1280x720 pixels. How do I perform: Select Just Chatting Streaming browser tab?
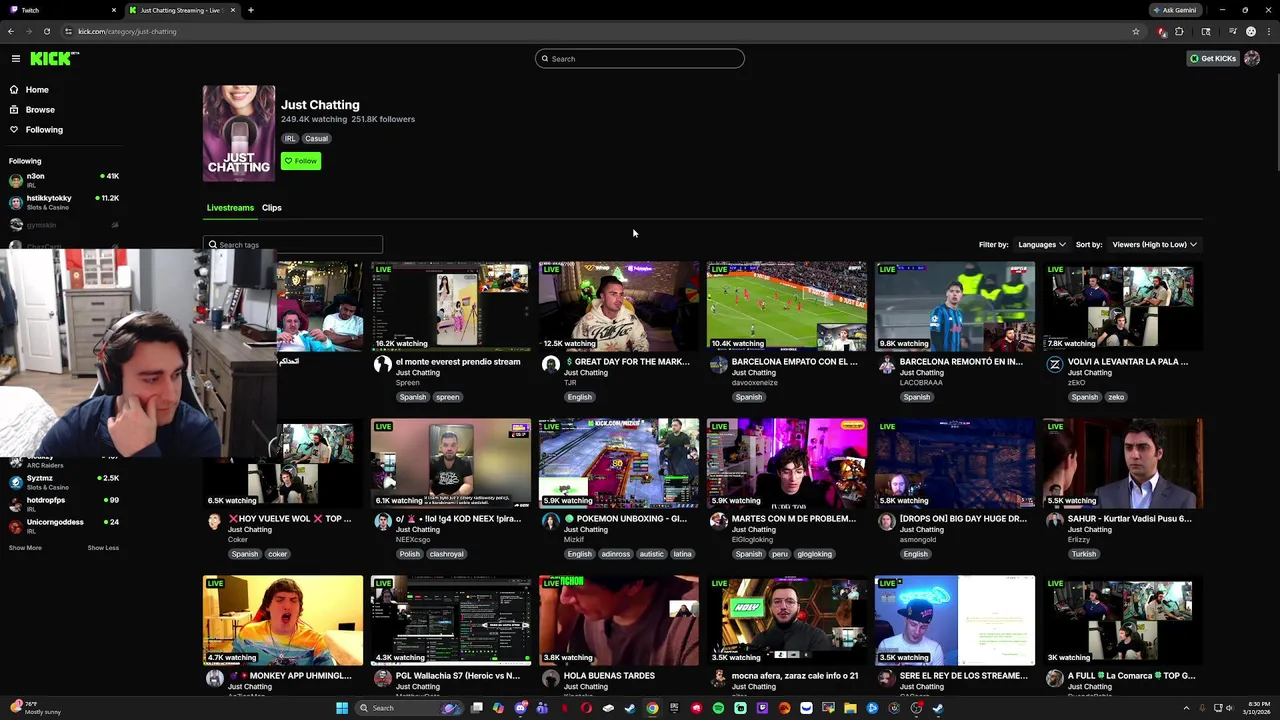click(x=182, y=10)
